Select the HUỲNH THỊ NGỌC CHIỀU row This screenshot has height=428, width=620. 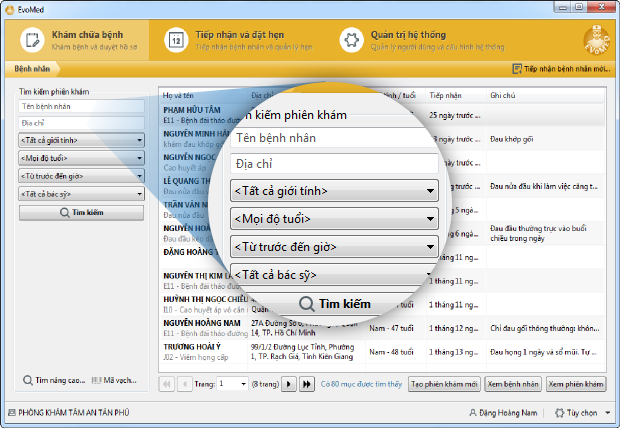(382, 305)
